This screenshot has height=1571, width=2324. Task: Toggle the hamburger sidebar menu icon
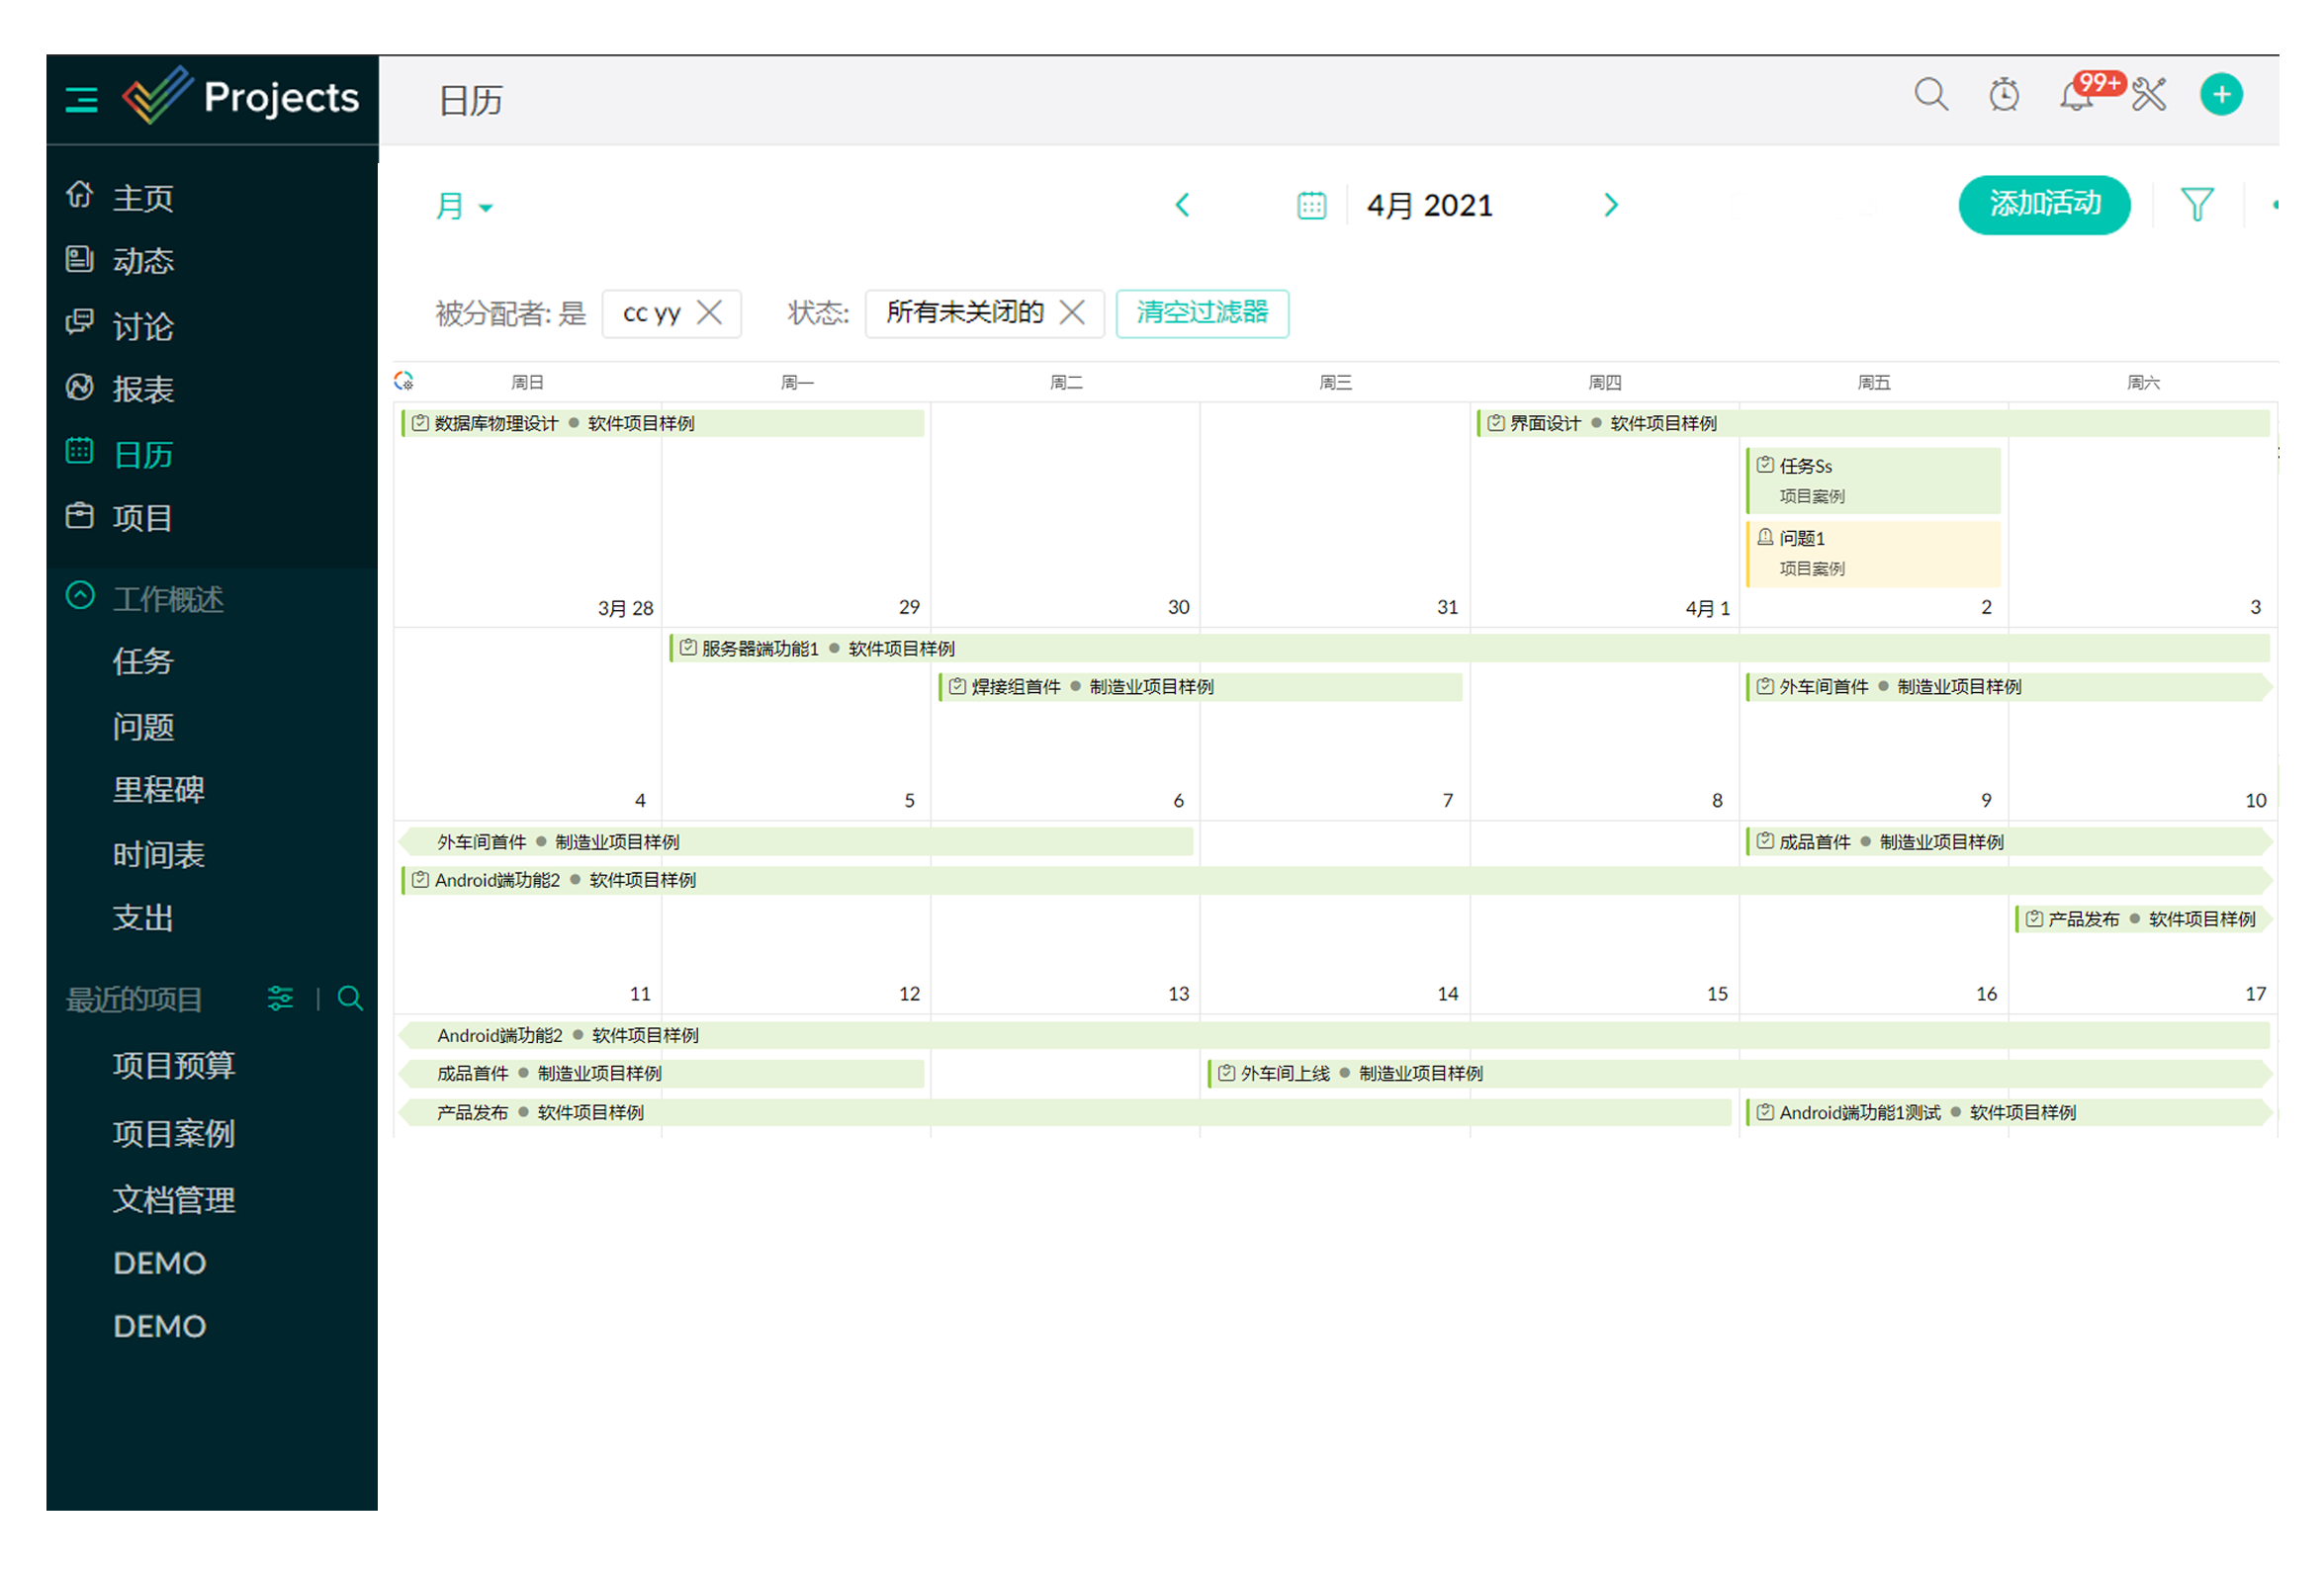pyautogui.click(x=81, y=99)
